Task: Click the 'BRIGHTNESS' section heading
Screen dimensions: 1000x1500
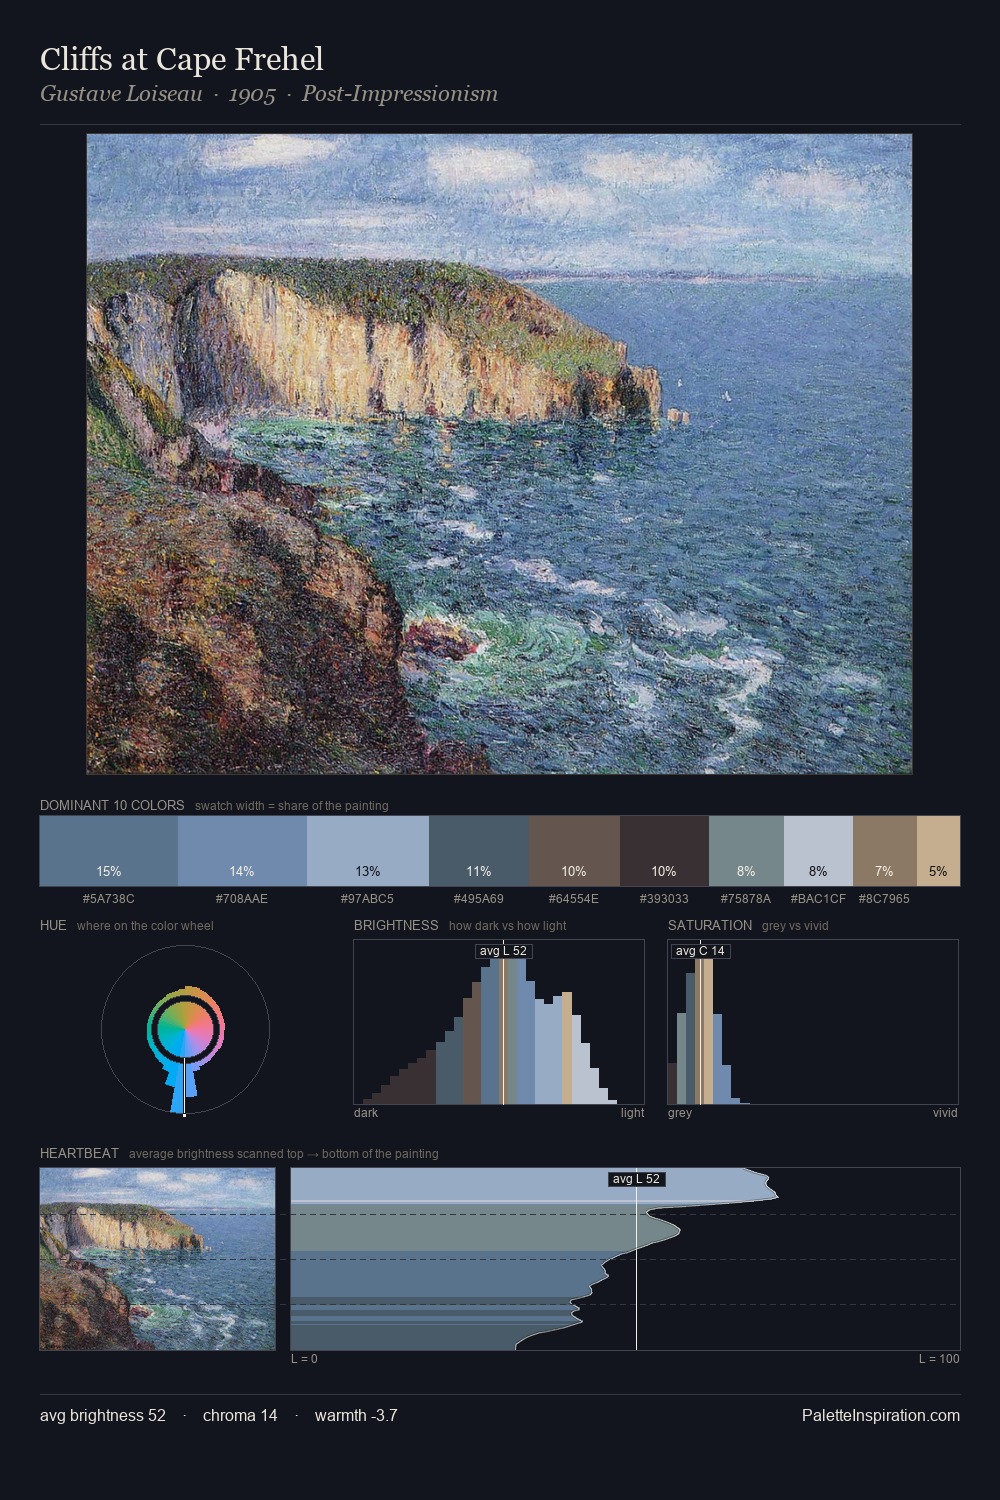Action: pyautogui.click(x=396, y=925)
